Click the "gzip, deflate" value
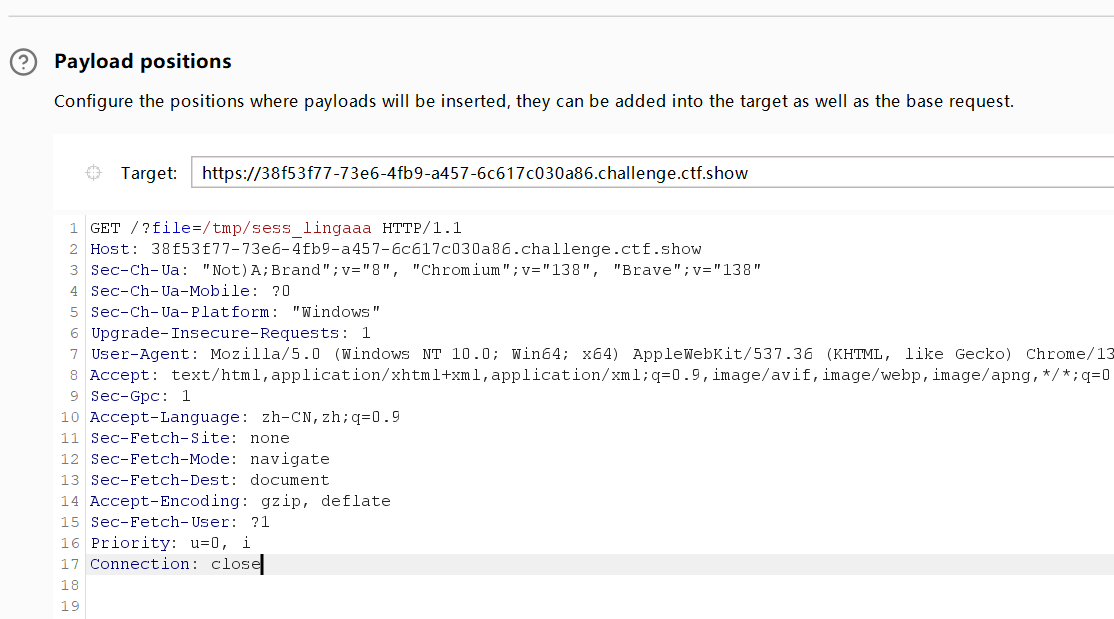 [x=325, y=501]
